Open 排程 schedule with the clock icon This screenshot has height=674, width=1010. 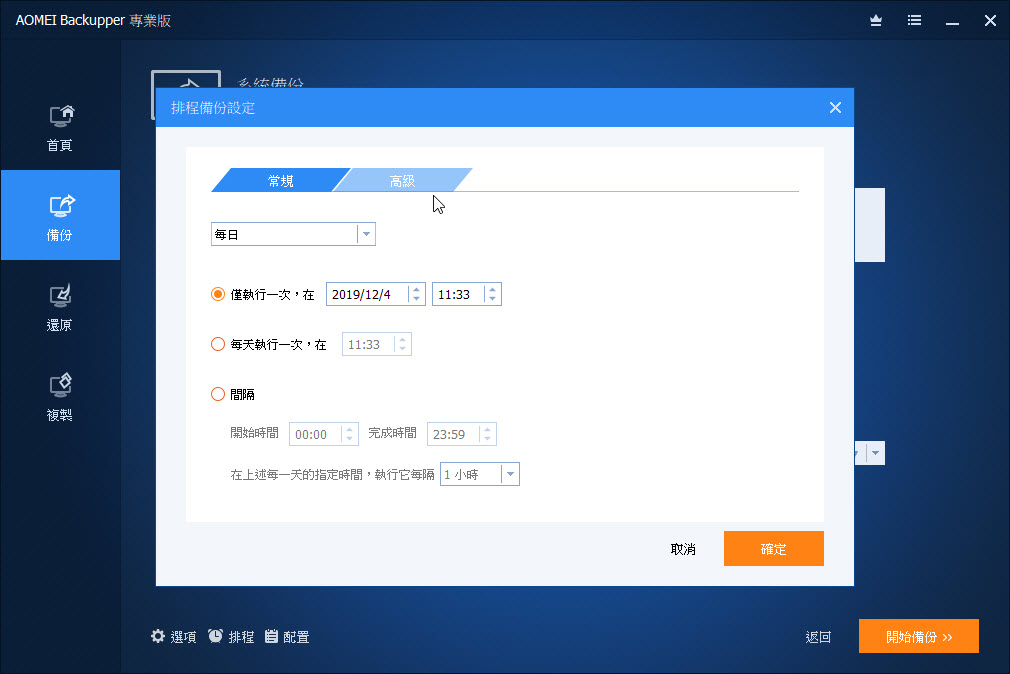pyautogui.click(x=231, y=637)
